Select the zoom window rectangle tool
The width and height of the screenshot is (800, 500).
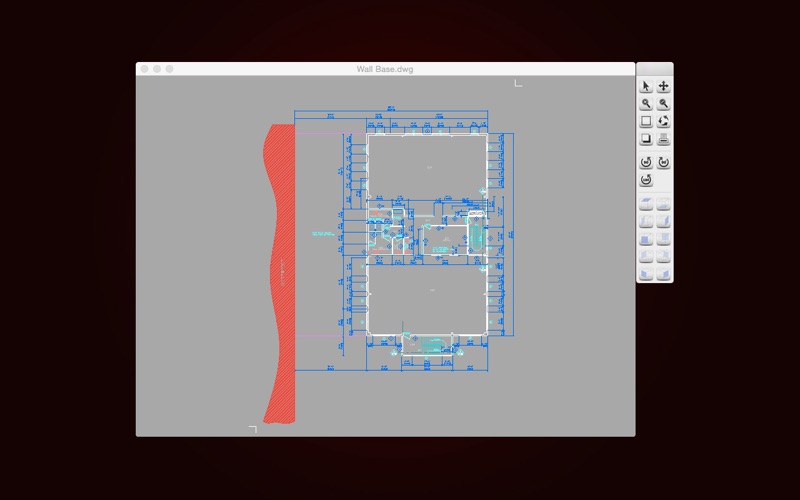pos(646,121)
